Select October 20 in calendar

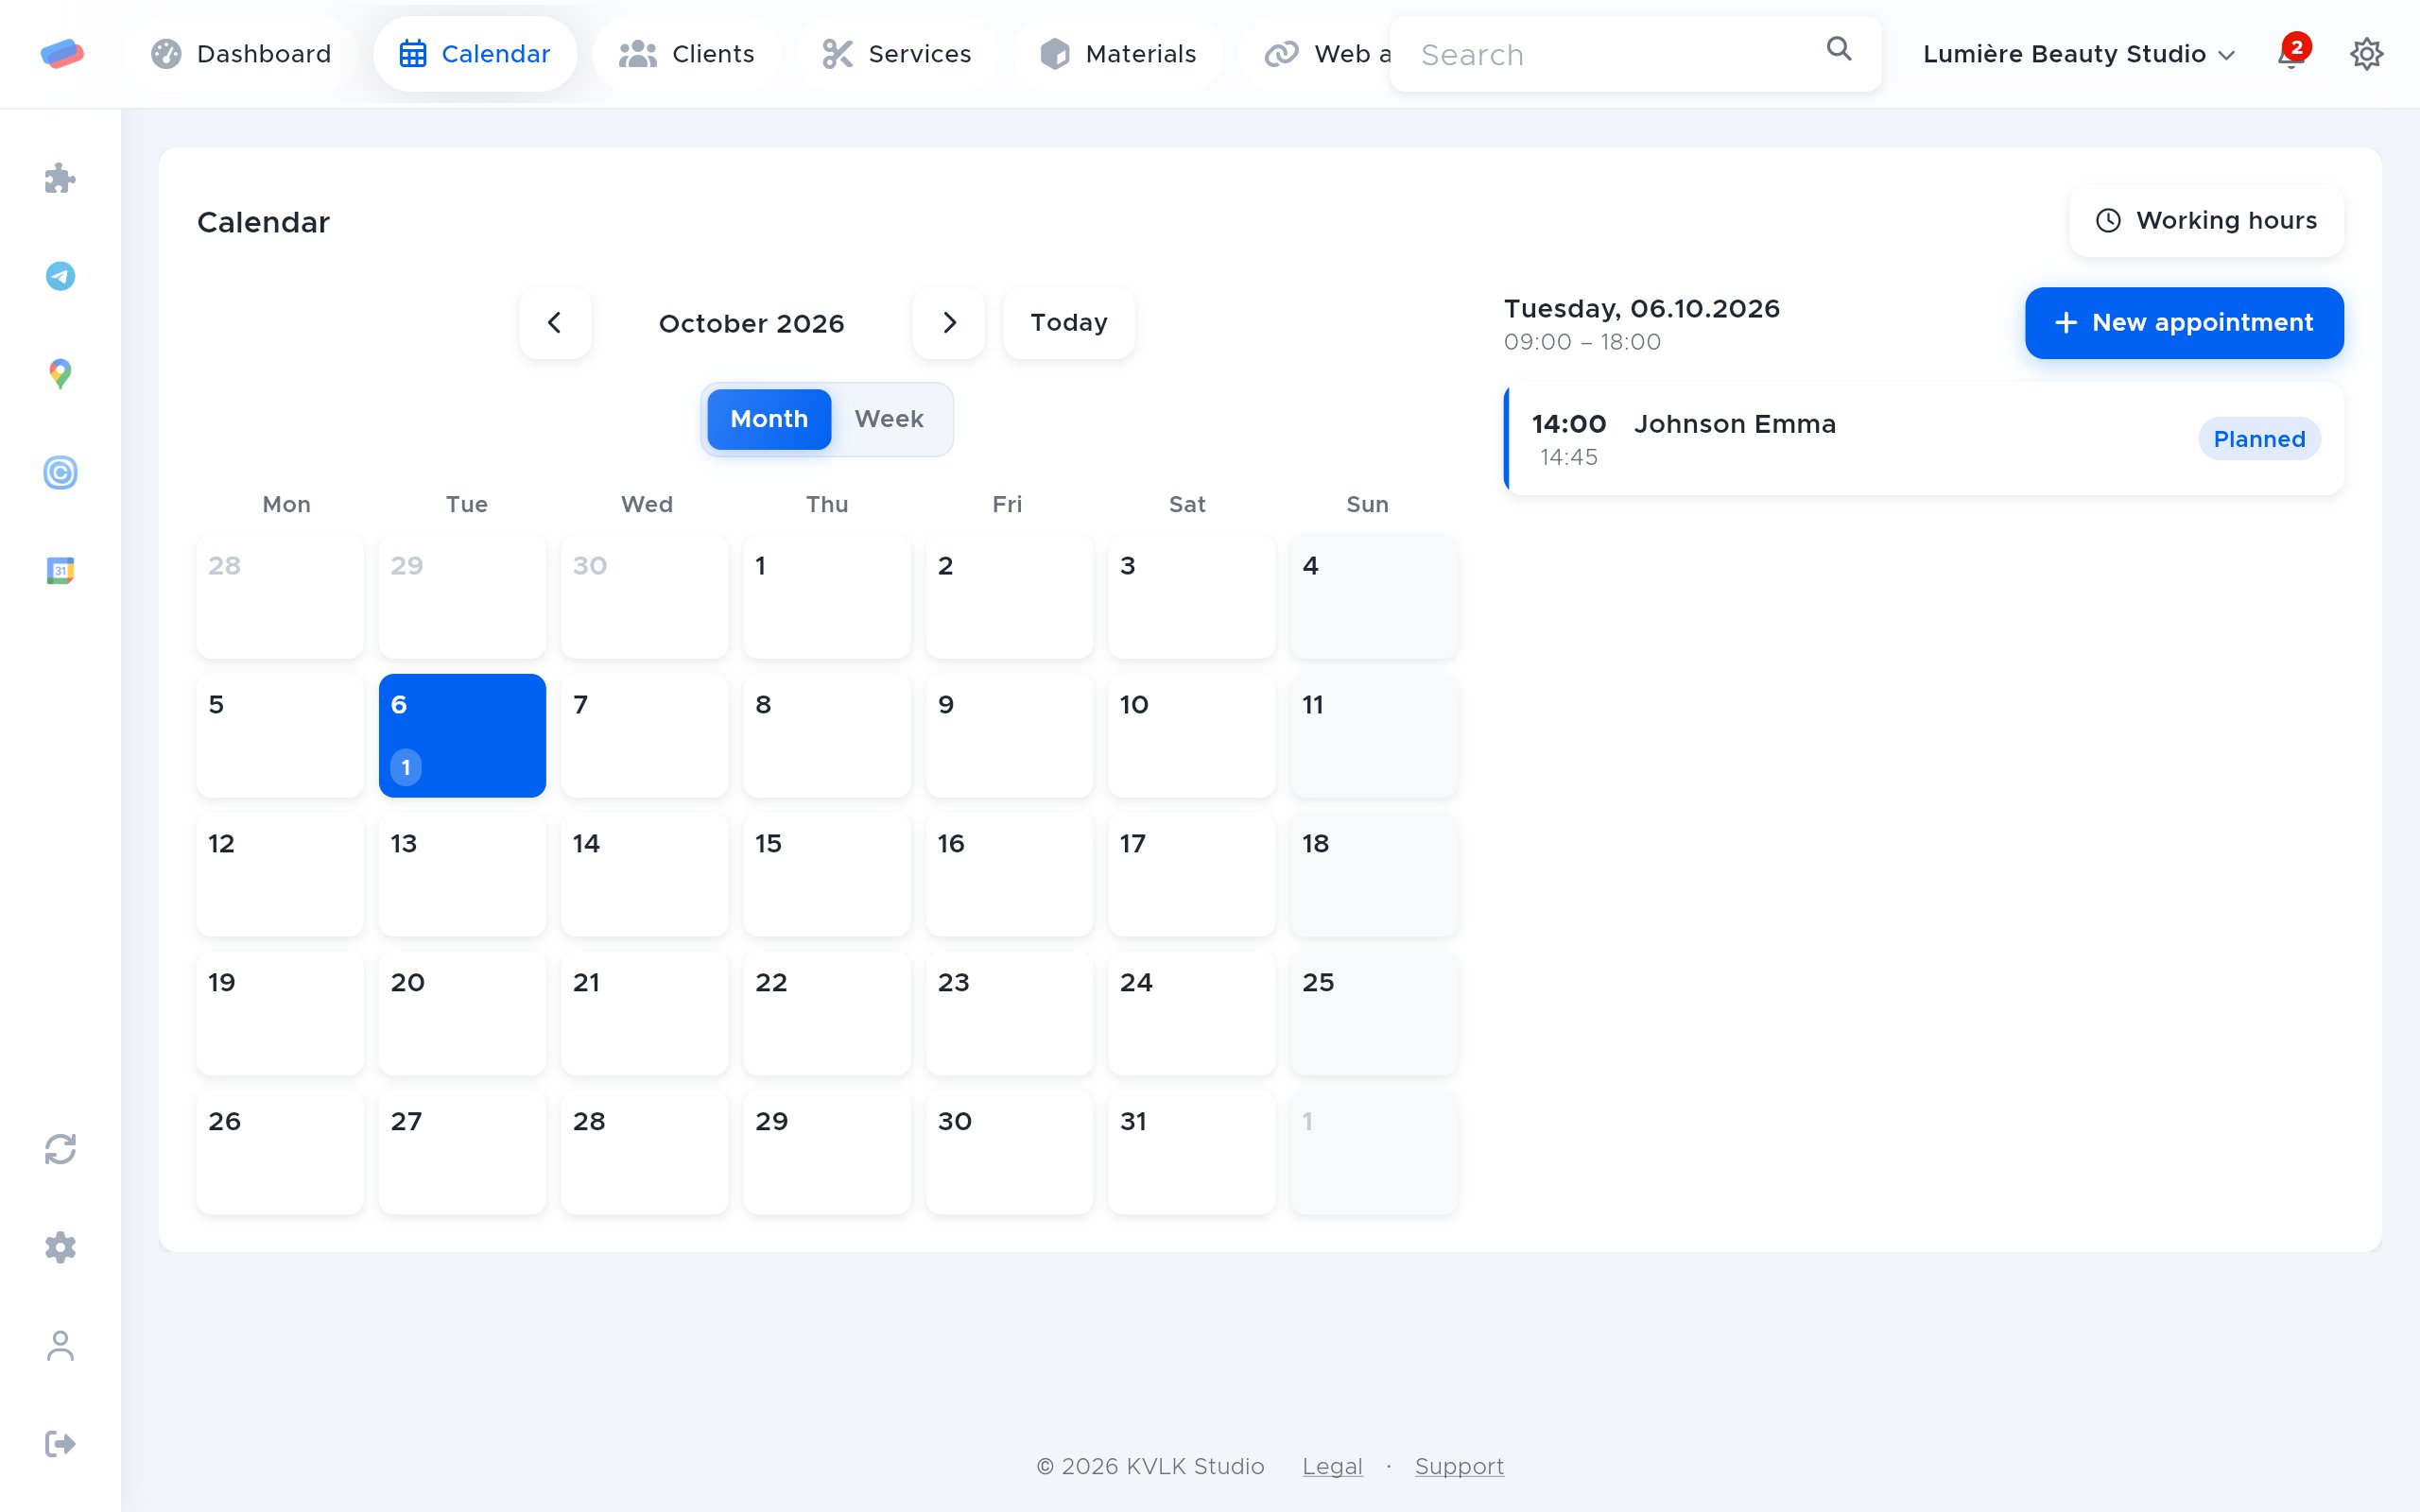click(x=462, y=1013)
